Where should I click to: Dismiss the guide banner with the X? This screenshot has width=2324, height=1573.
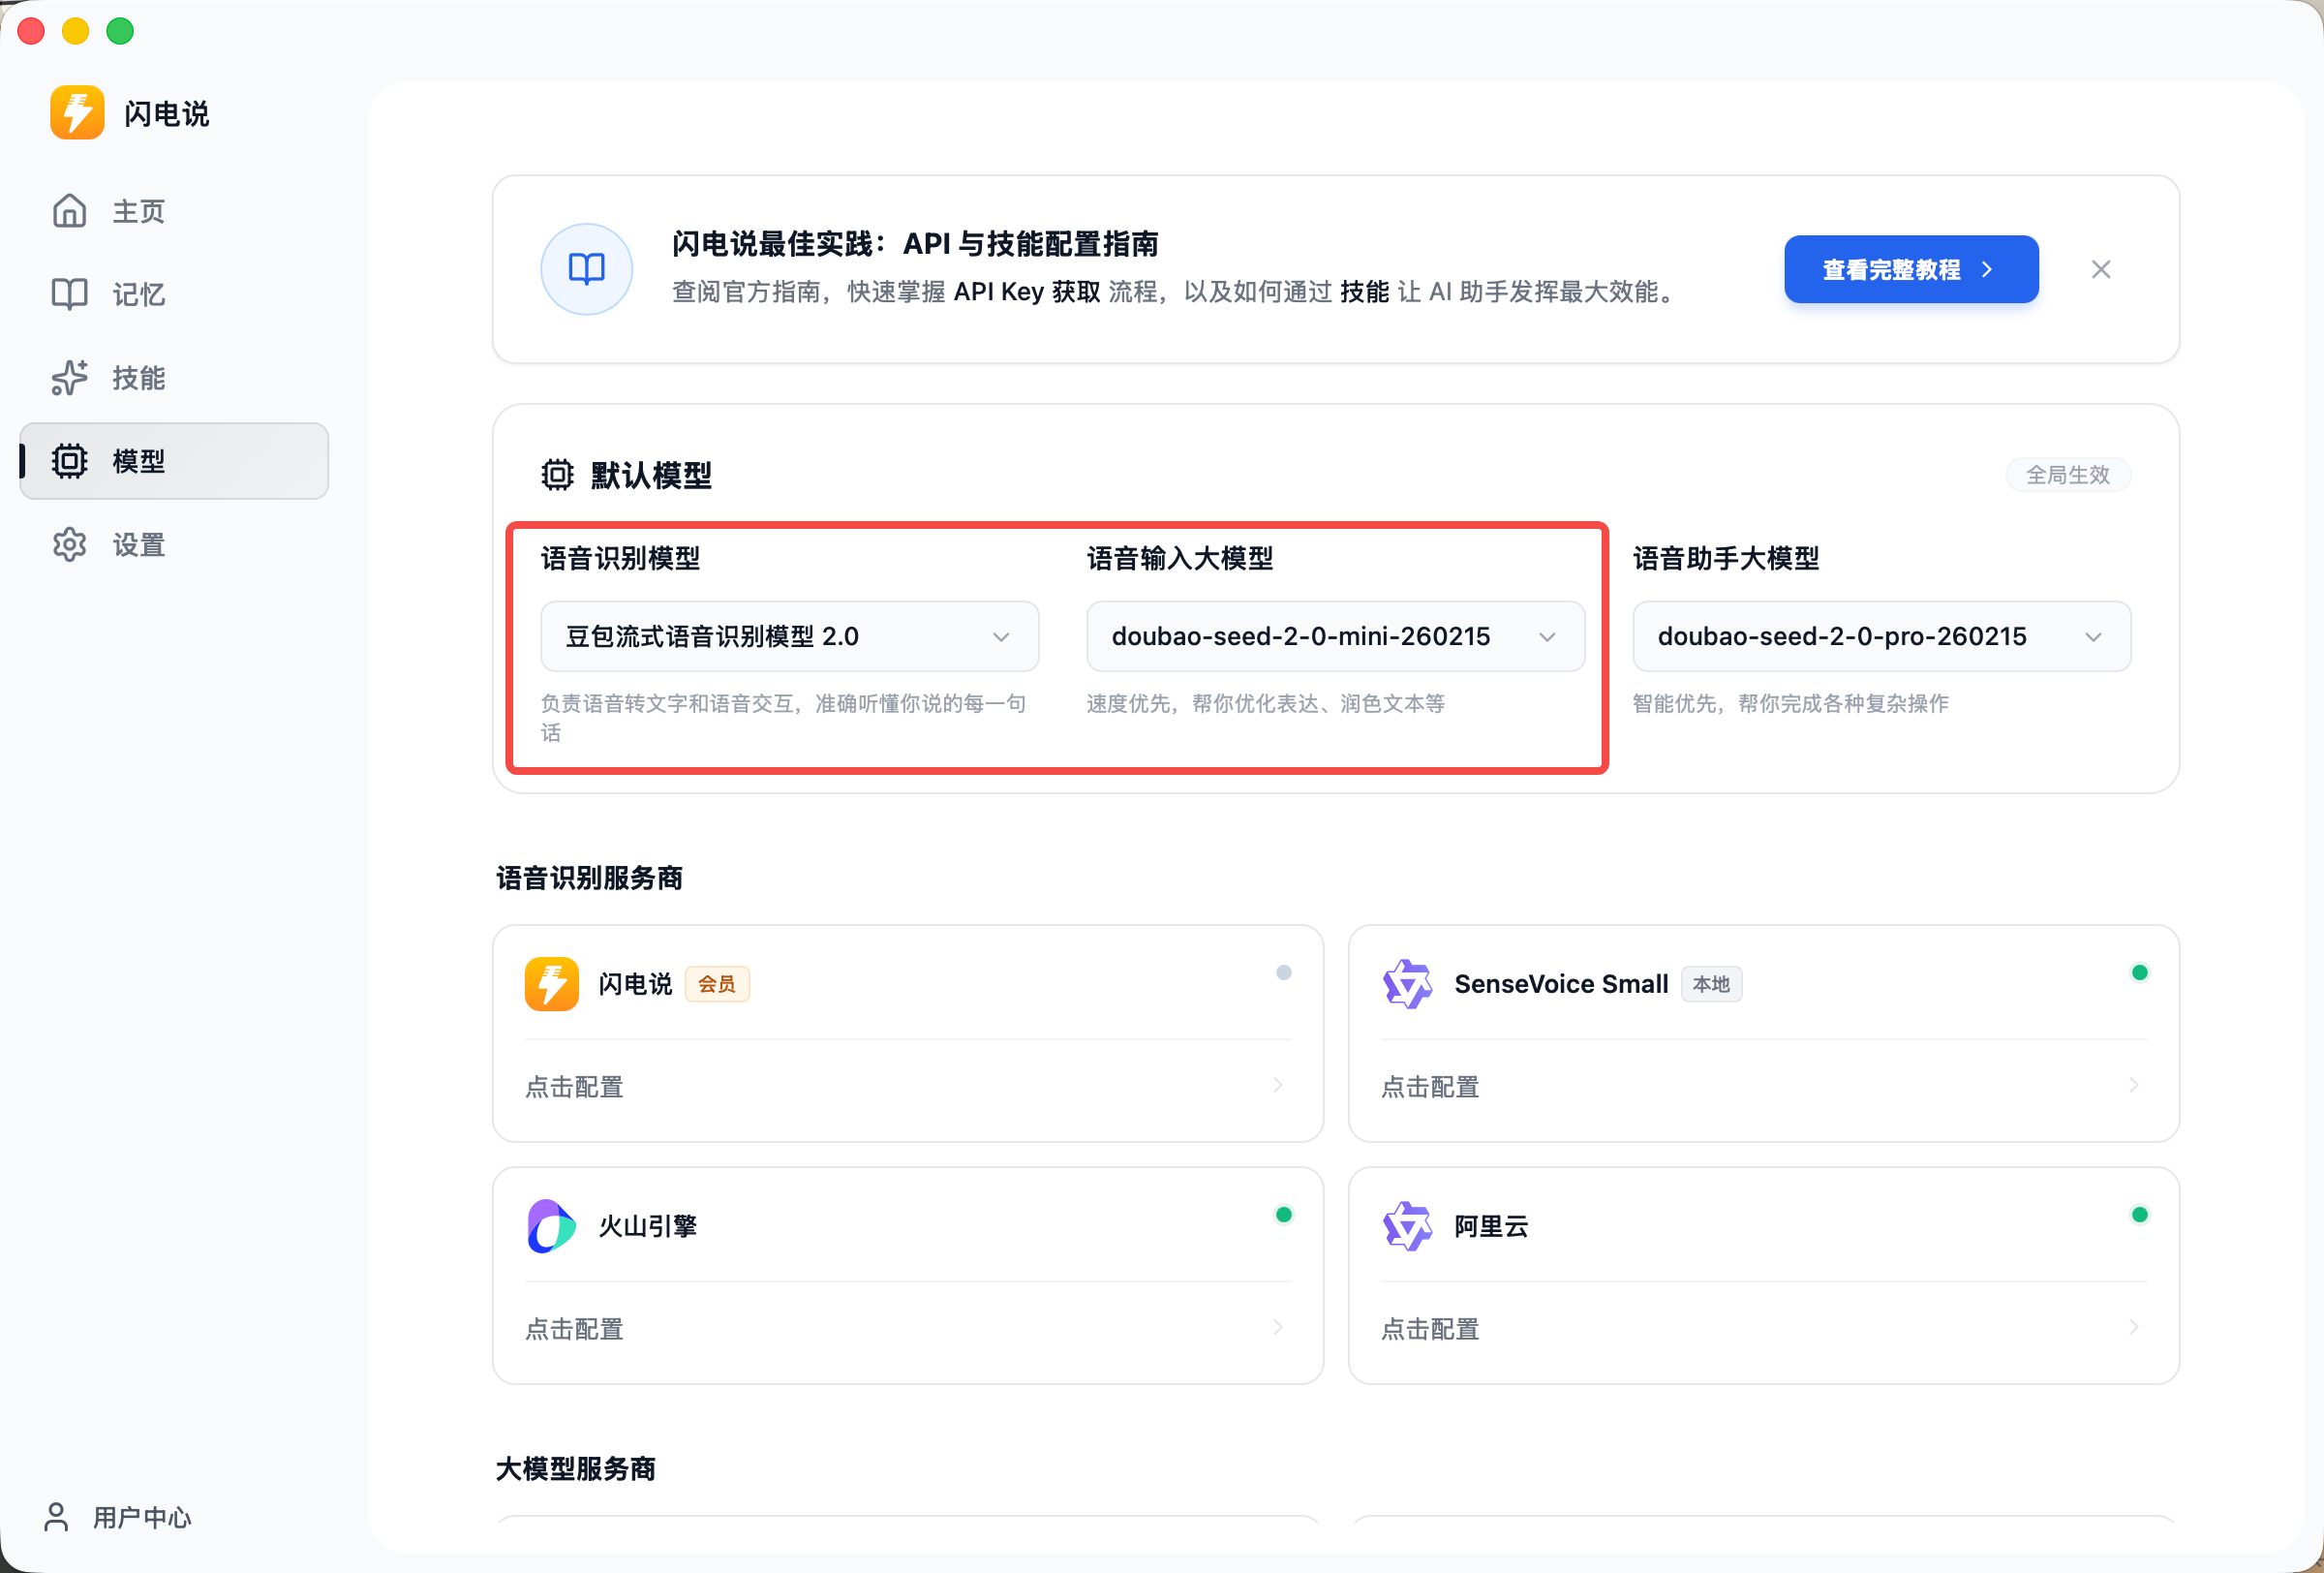click(x=2101, y=269)
